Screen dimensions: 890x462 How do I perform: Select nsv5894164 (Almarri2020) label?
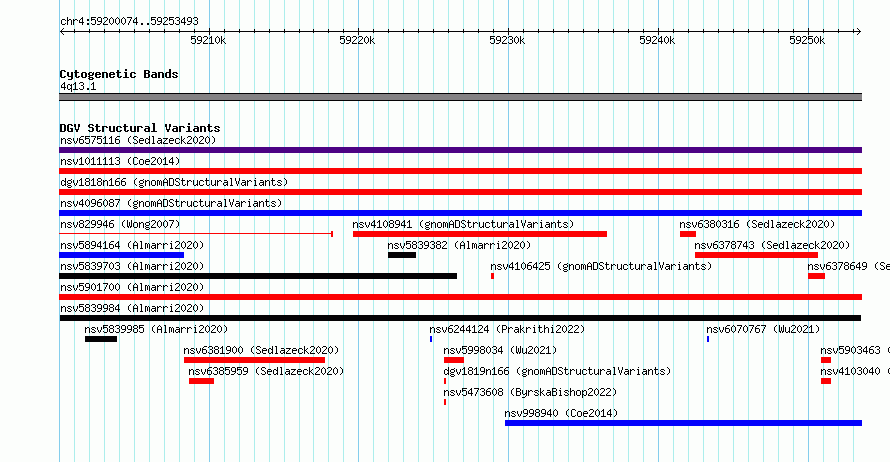pyautogui.click(x=132, y=245)
